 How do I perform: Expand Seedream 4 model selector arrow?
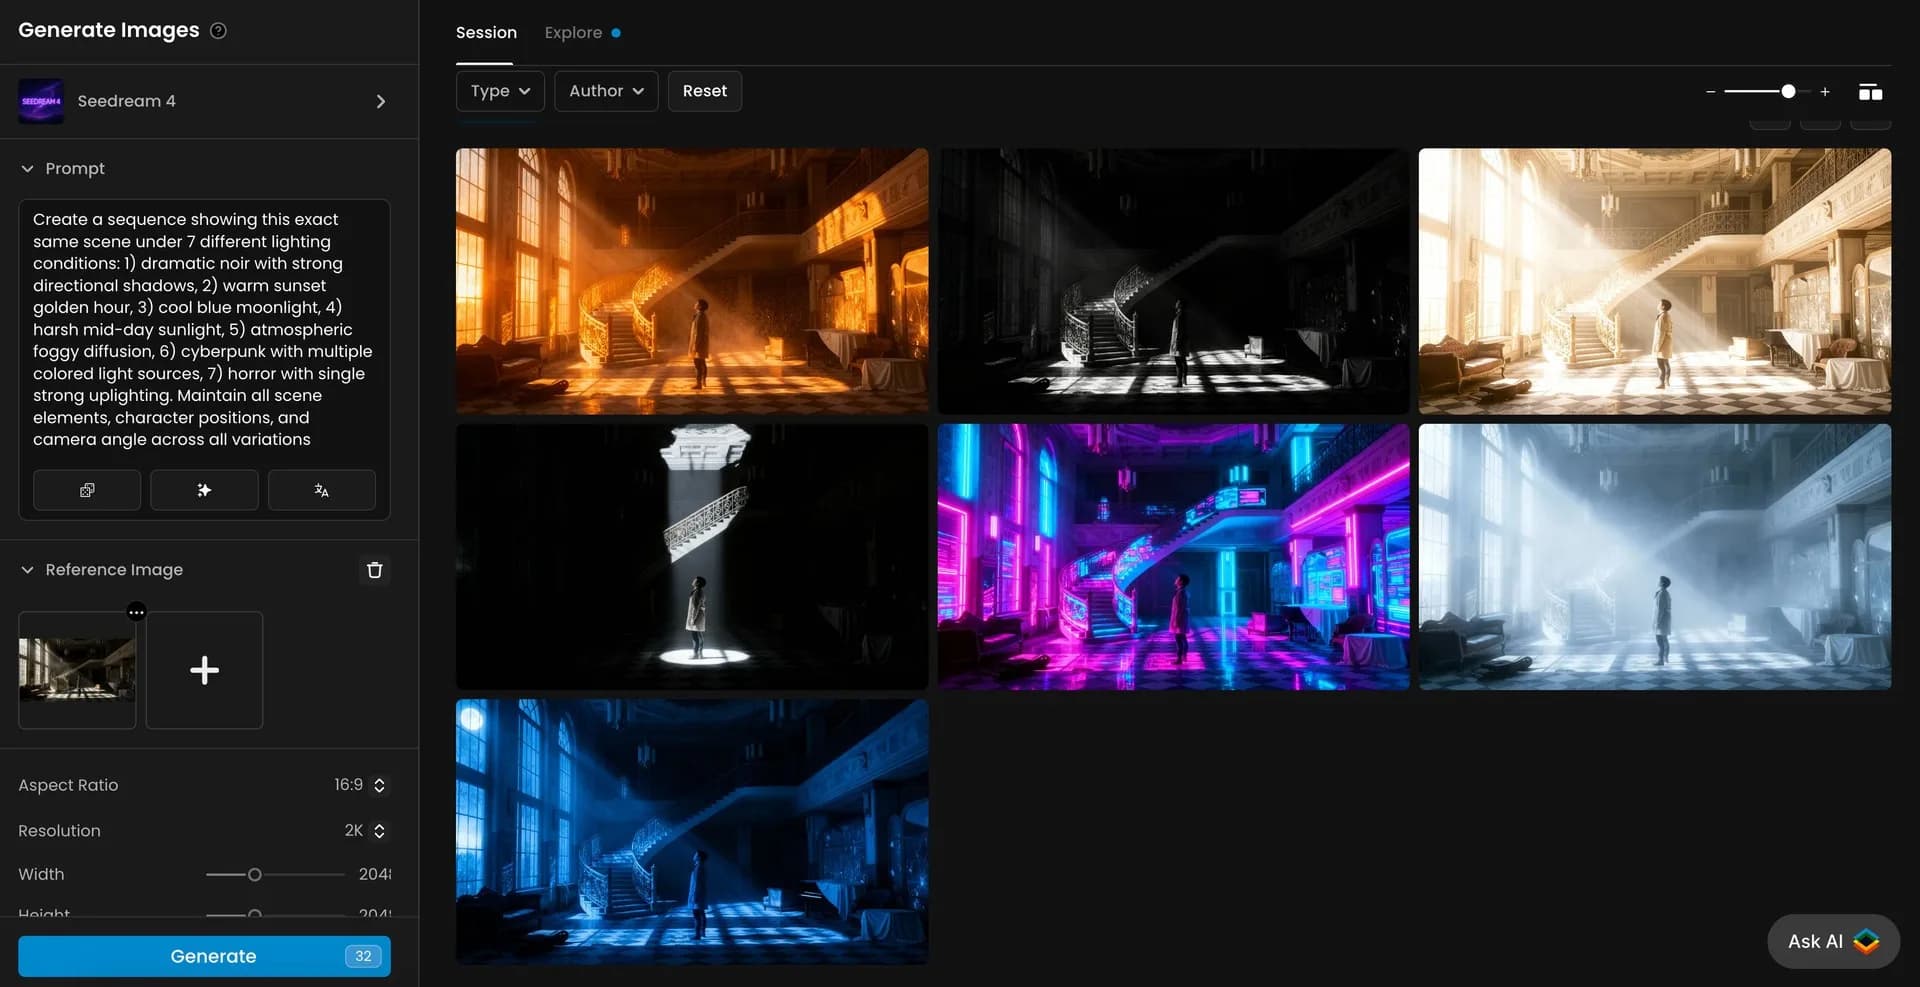380,101
